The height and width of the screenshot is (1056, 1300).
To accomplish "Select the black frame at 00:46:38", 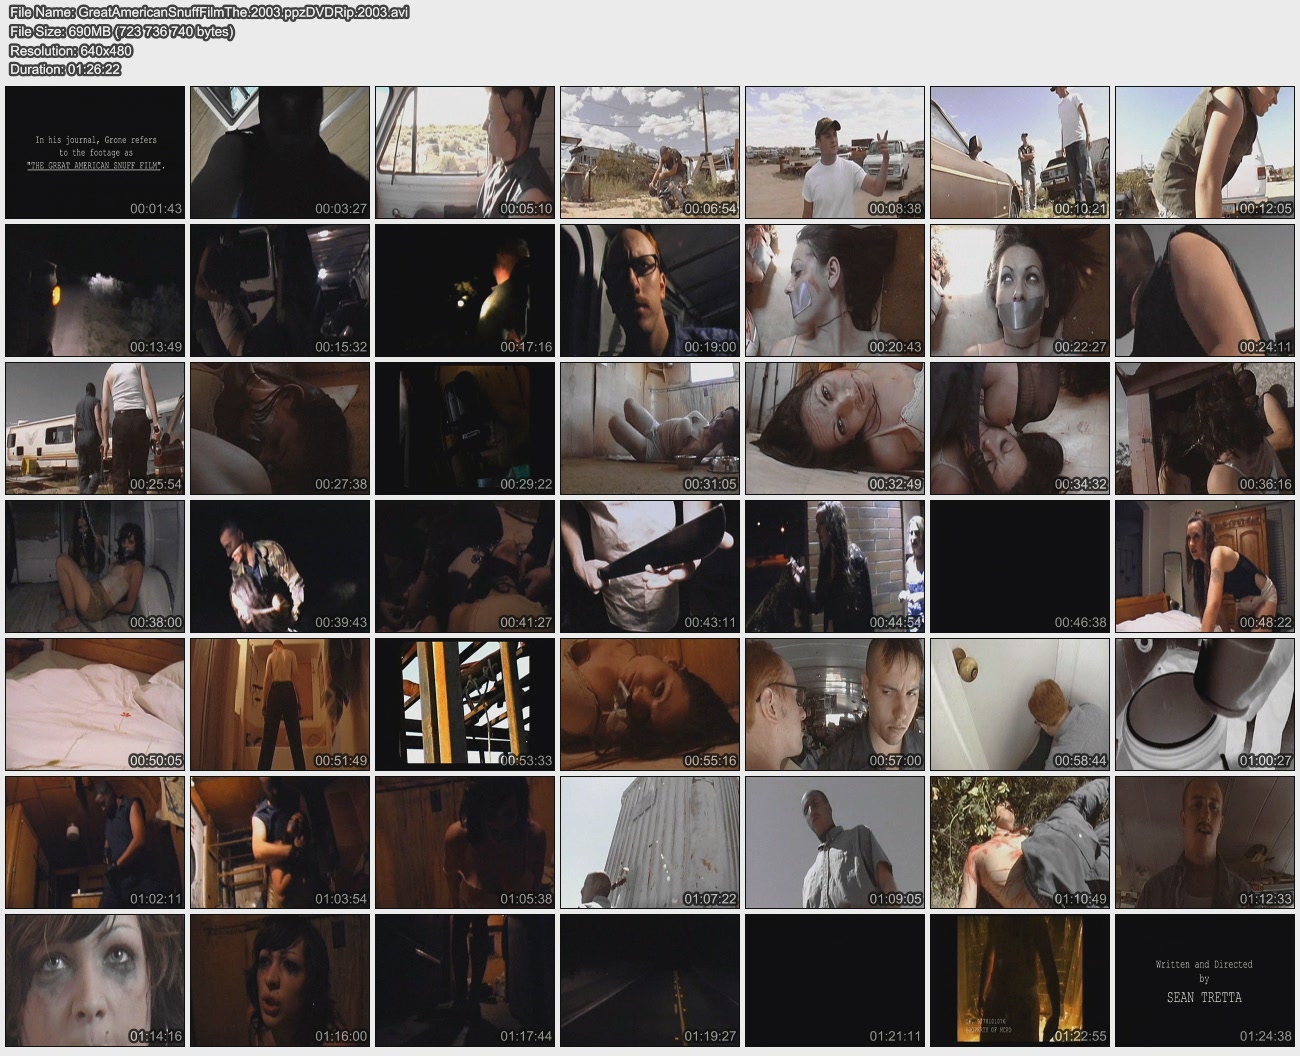I will pos(1020,567).
